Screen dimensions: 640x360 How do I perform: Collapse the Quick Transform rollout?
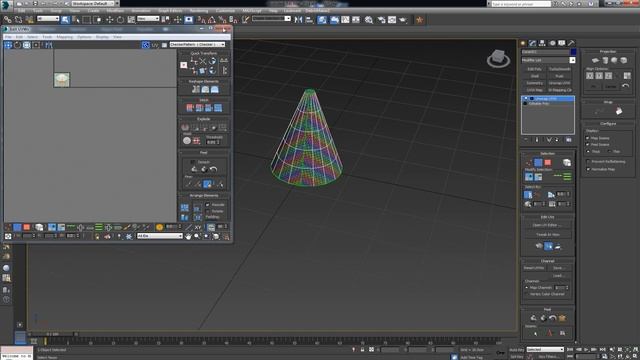pyautogui.click(x=204, y=53)
